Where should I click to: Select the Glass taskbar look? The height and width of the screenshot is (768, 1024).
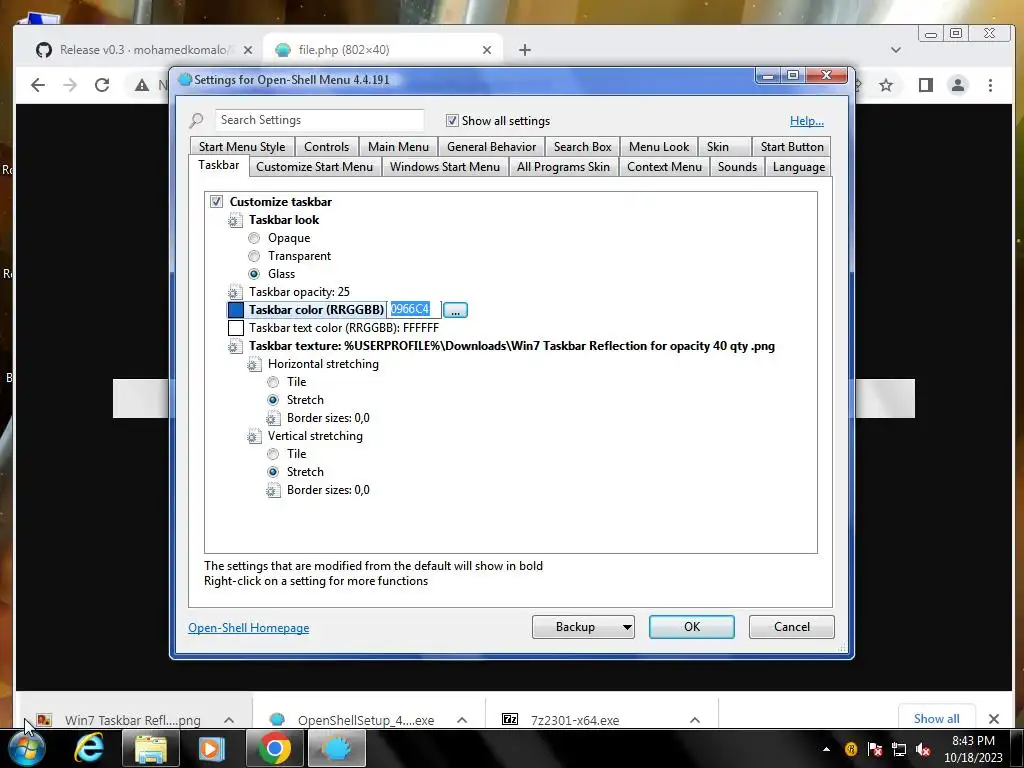point(254,274)
